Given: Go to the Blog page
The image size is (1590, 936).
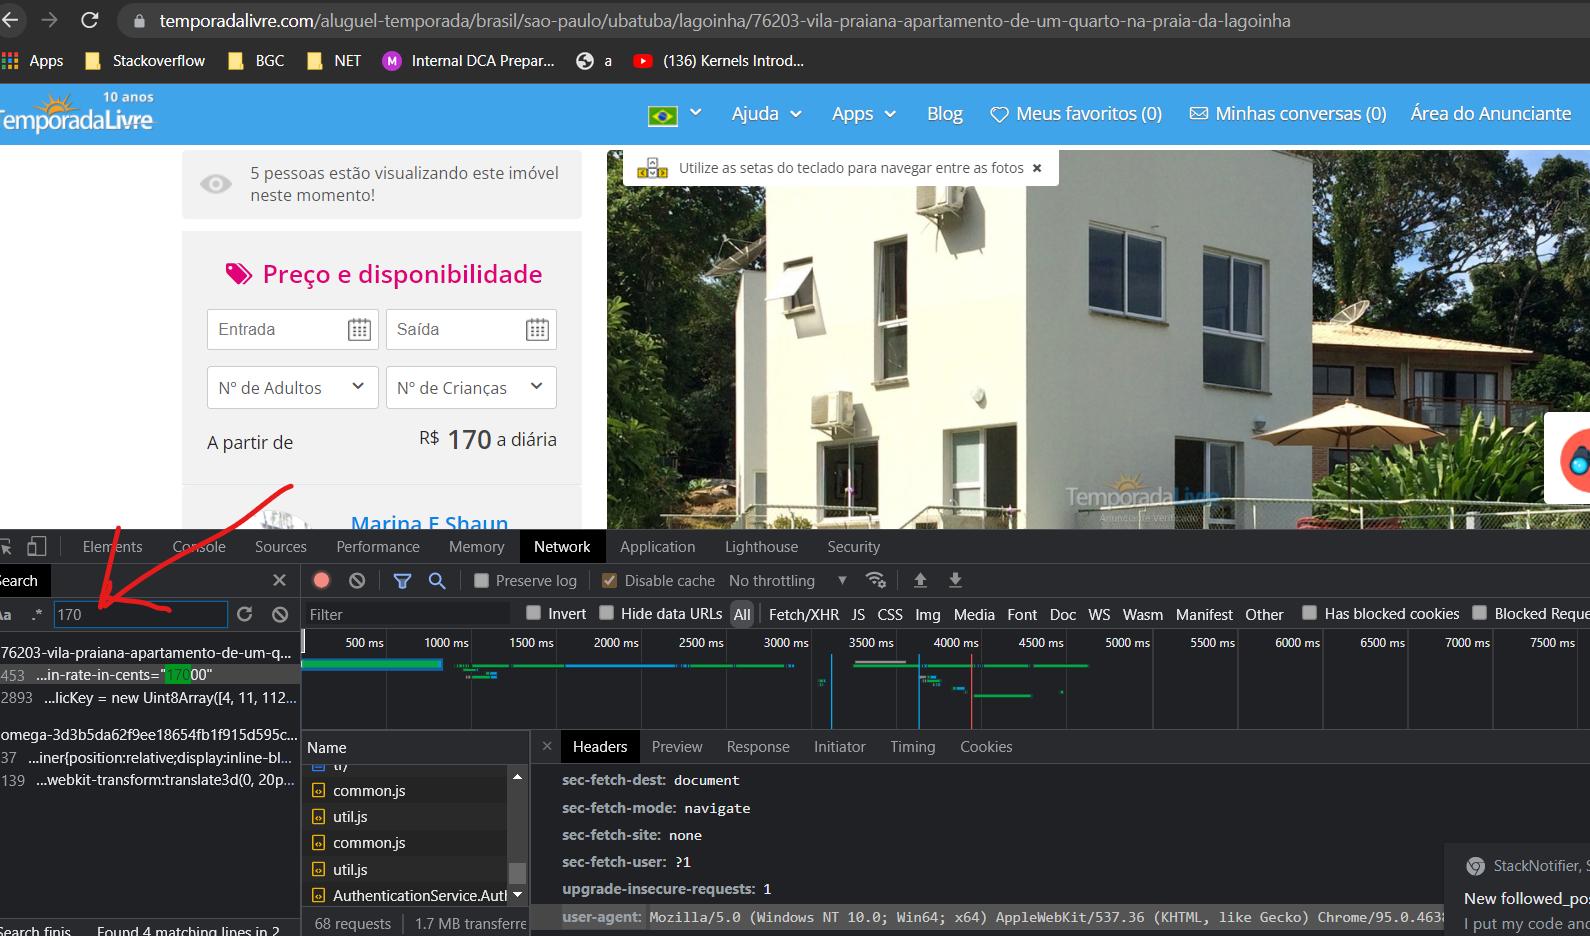Looking at the screenshot, I should point(944,114).
